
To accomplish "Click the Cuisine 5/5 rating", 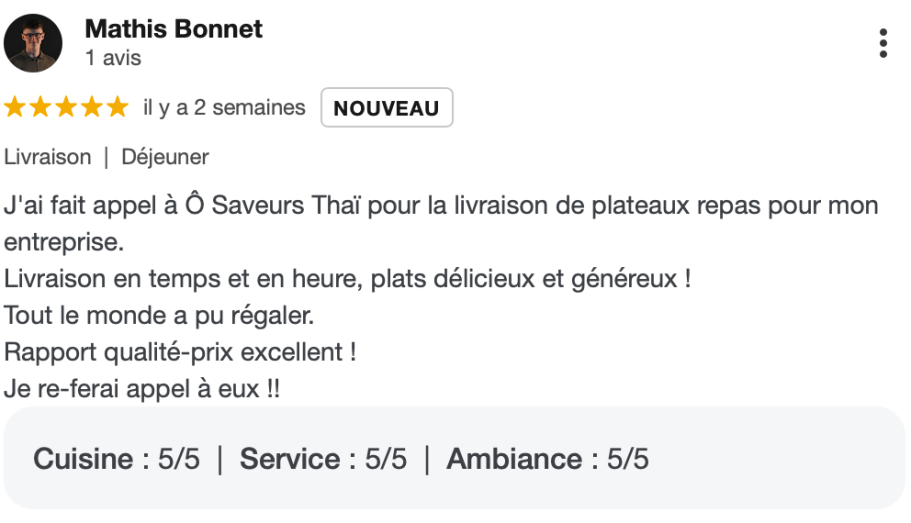I will (117, 459).
